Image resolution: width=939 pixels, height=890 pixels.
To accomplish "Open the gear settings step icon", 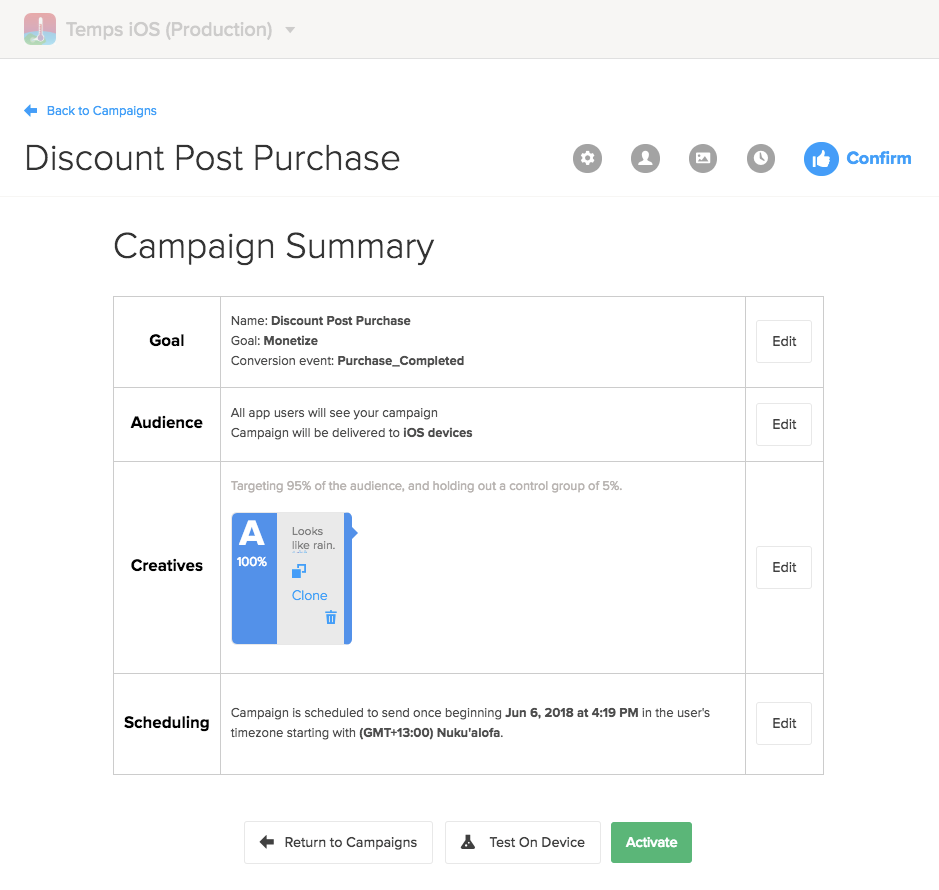I will coord(588,158).
